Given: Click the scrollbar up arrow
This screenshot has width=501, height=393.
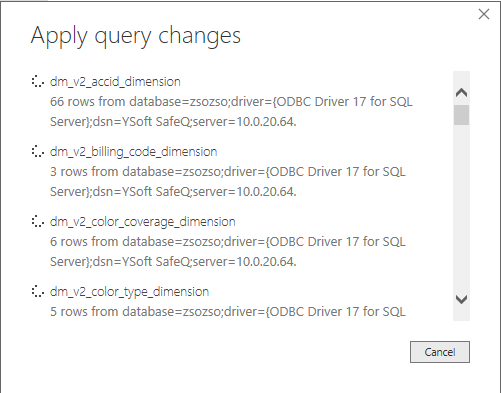Looking at the screenshot, I should [461, 93].
